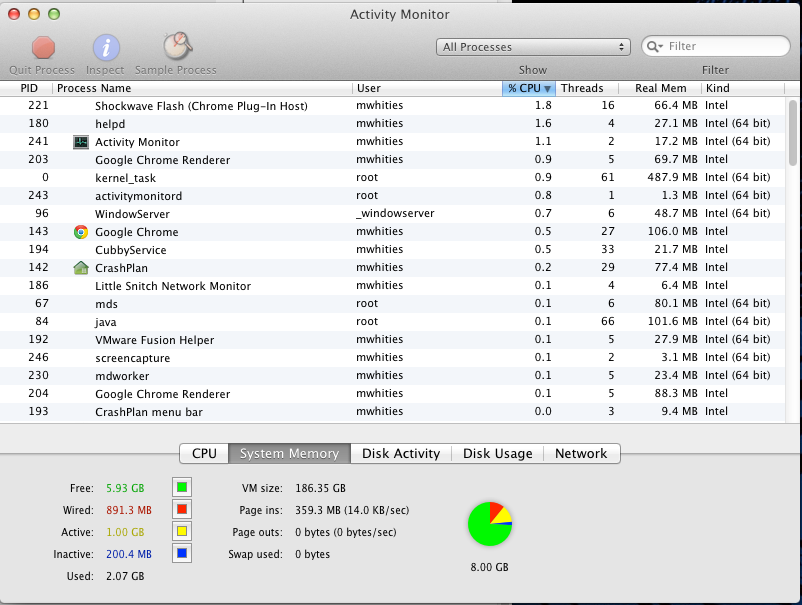Click the 106.0 MB Google Chrome memory
Image resolution: width=802 pixels, height=605 pixels.
[x=672, y=231]
